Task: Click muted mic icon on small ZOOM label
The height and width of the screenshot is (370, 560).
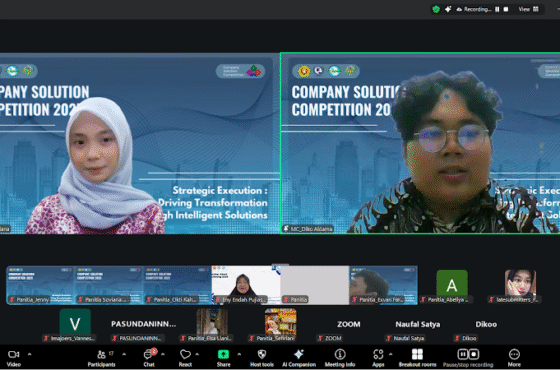Action: [x=320, y=338]
